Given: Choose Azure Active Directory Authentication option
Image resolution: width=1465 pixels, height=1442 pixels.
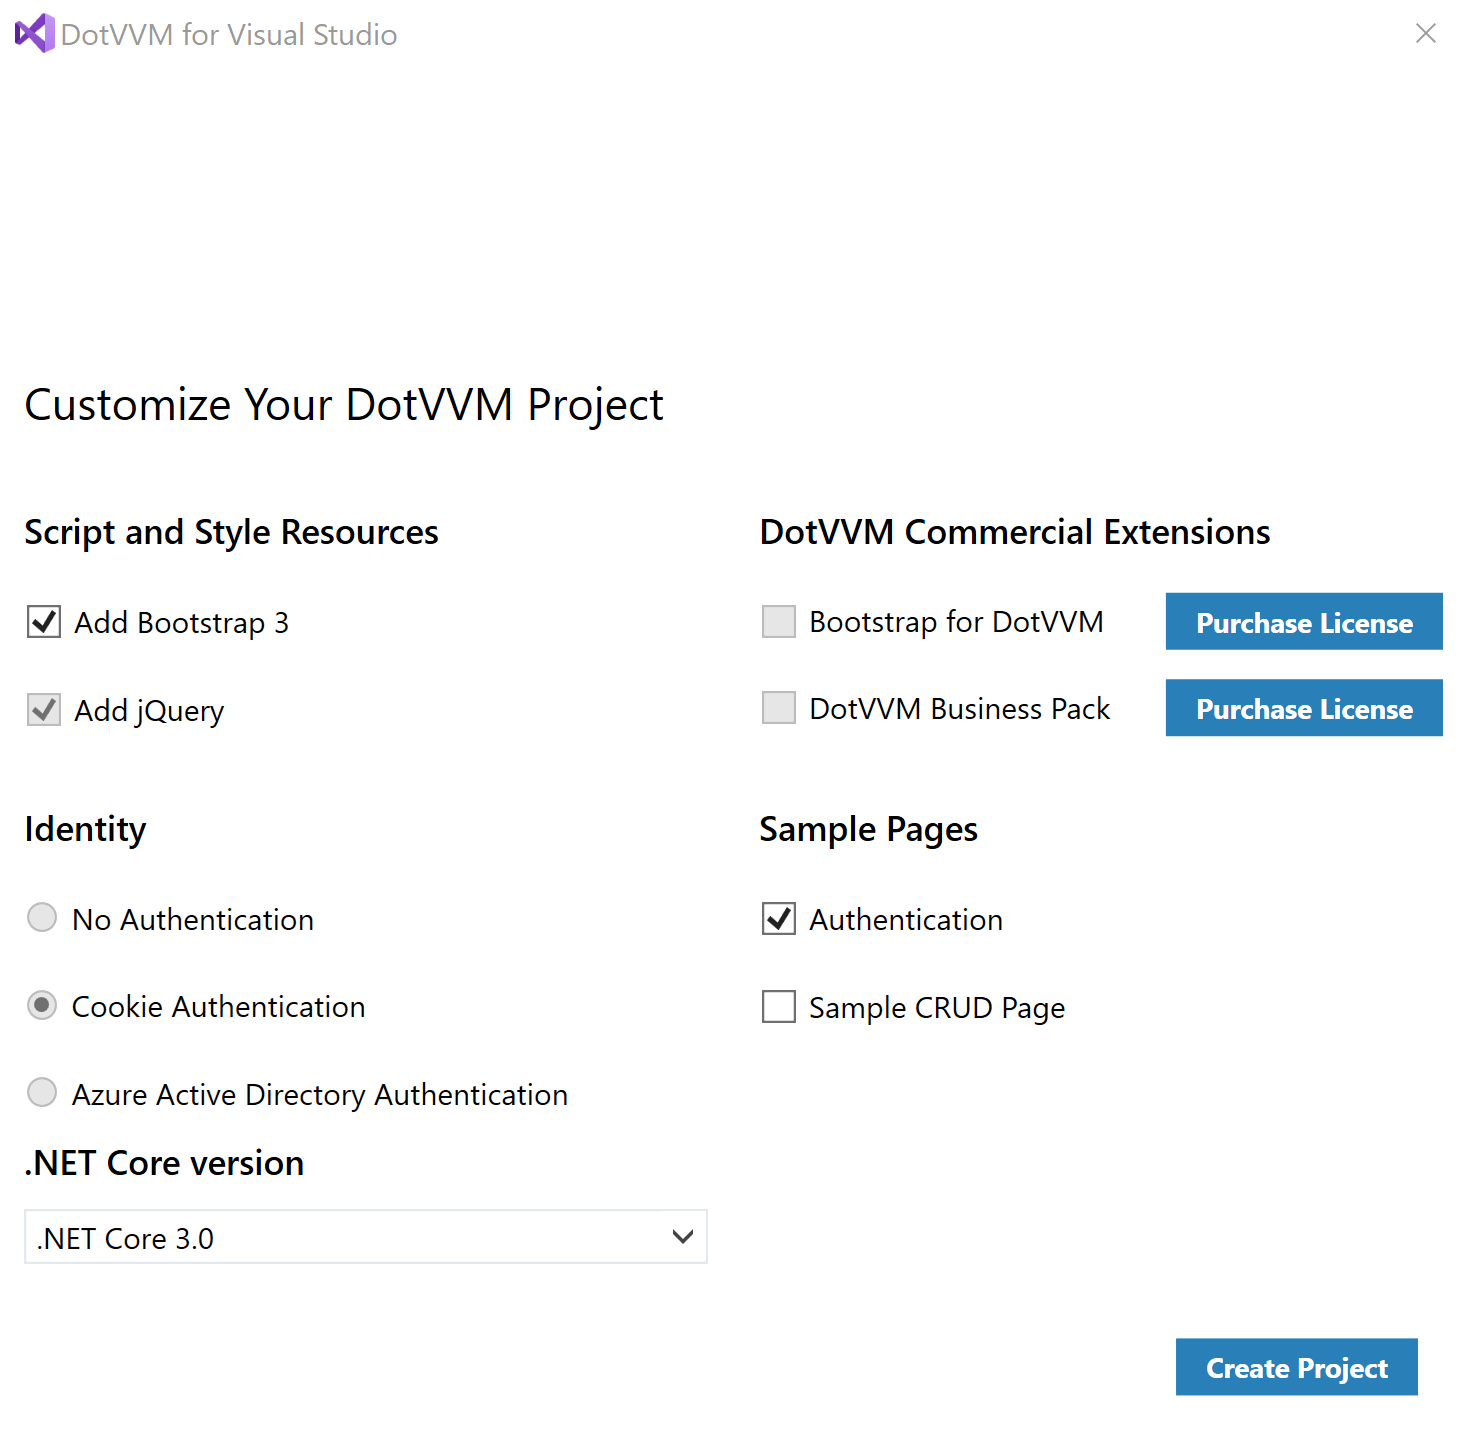Looking at the screenshot, I should tap(42, 1093).
